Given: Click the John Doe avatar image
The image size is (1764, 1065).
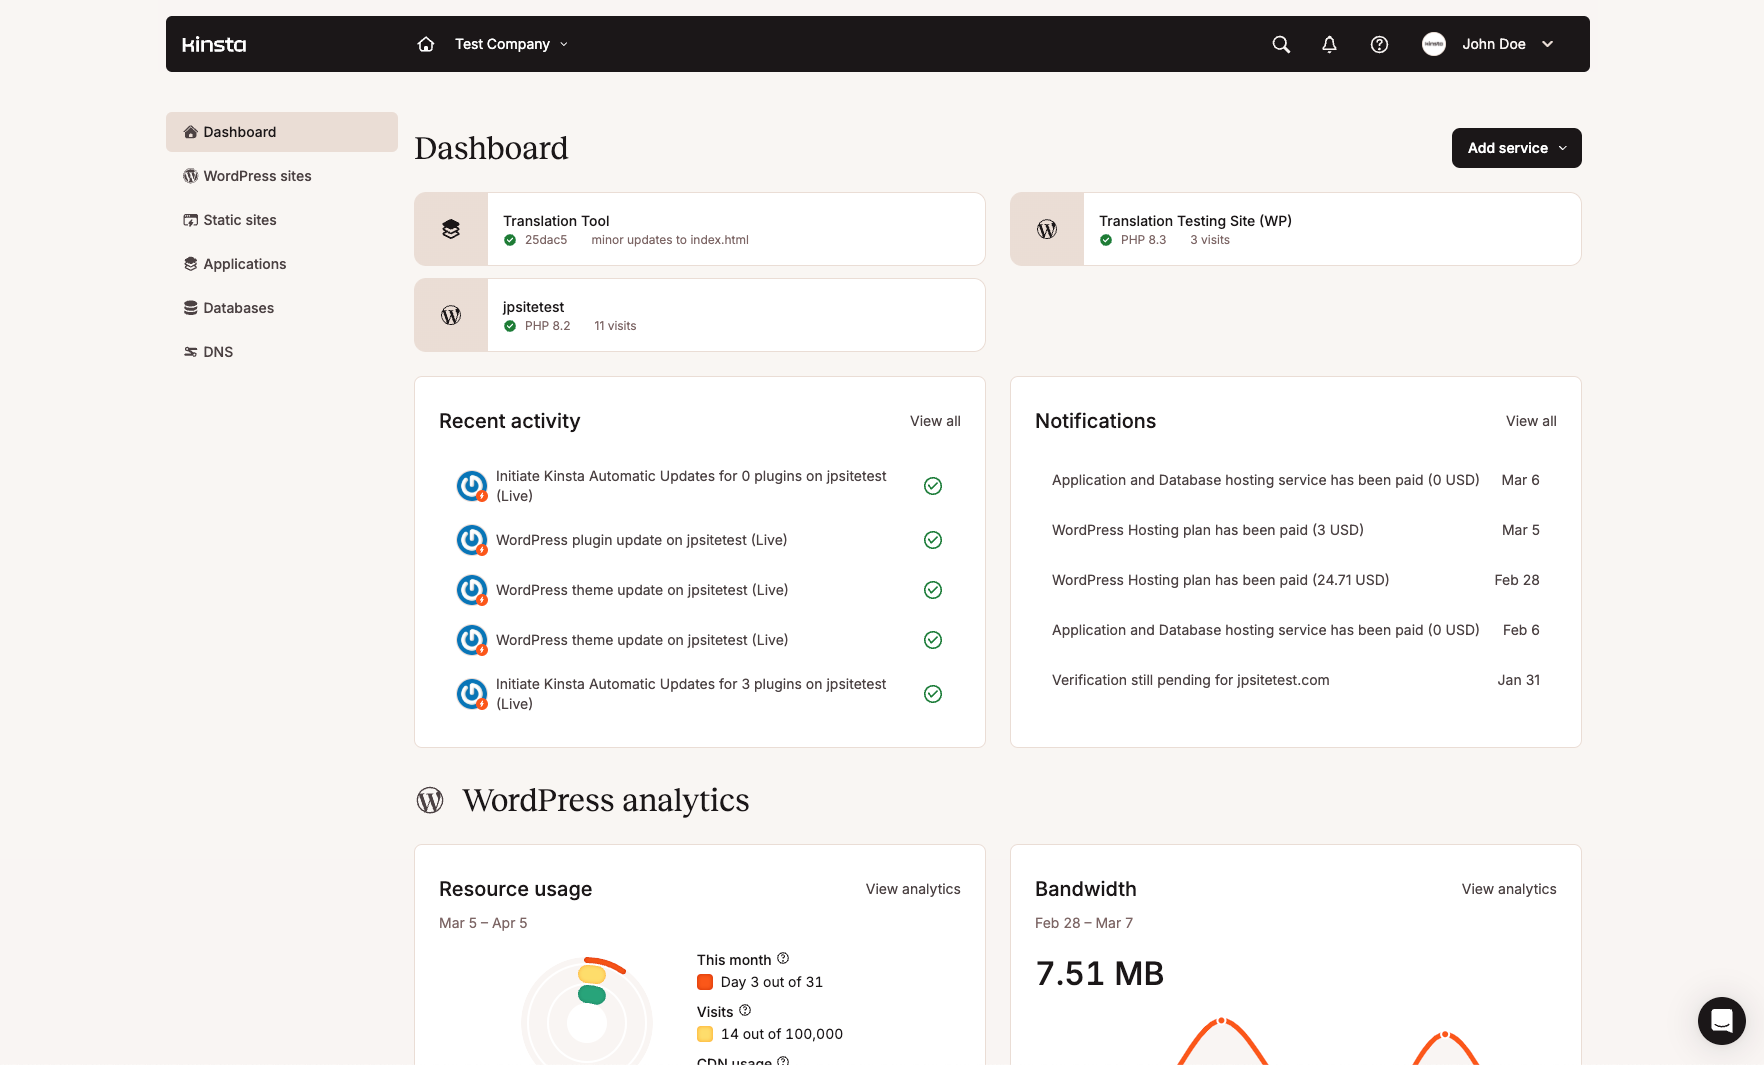Looking at the screenshot, I should click(x=1434, y=44).
